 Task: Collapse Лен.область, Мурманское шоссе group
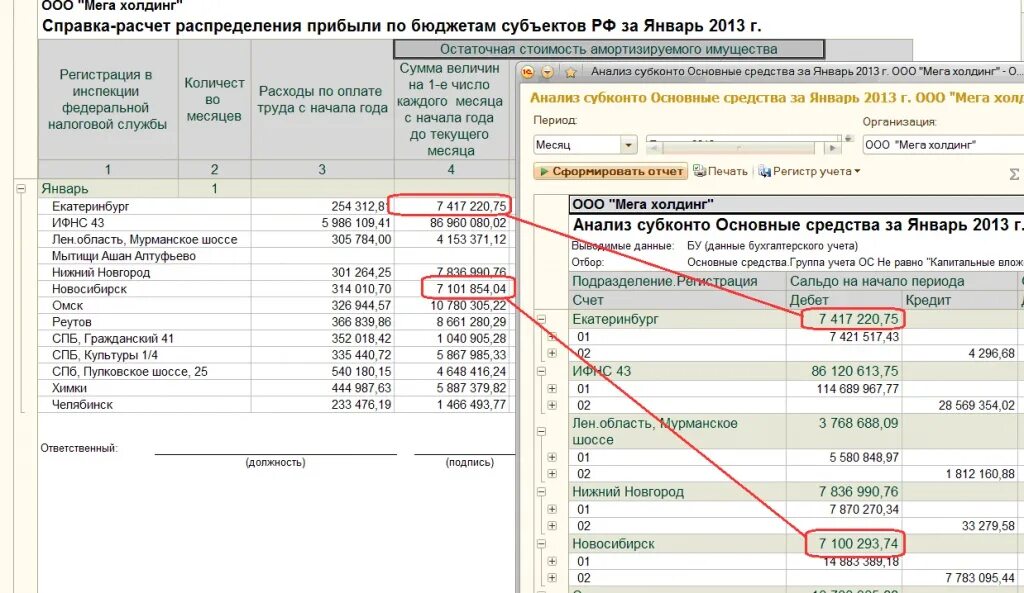tap(541, 431)
